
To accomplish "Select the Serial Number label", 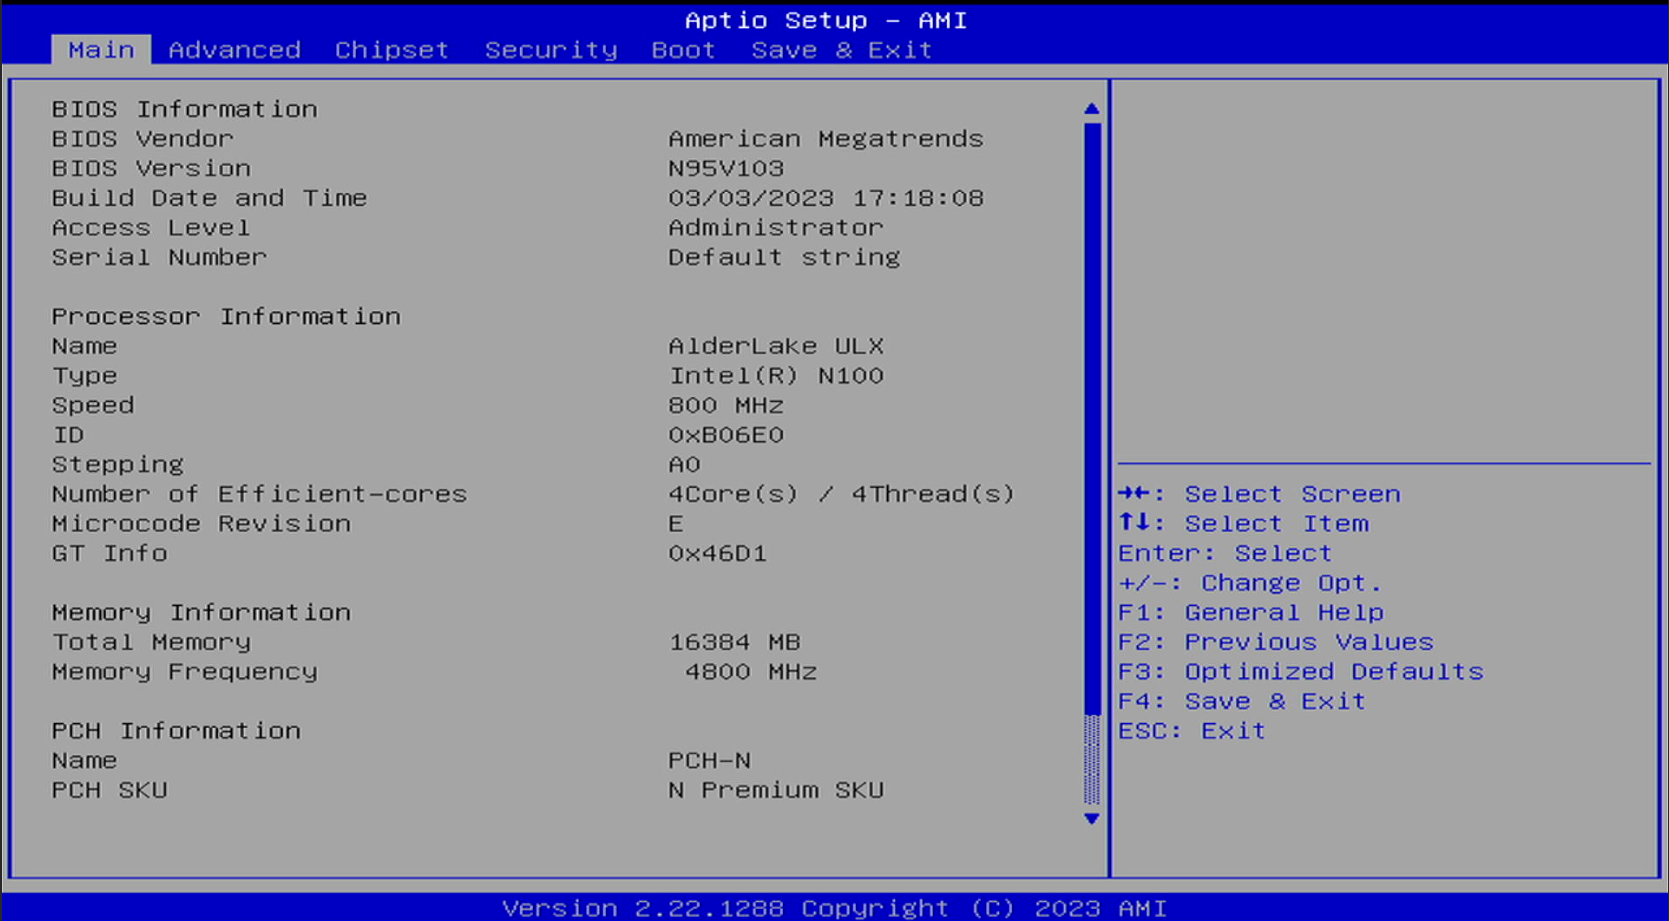I will [159, 257].
